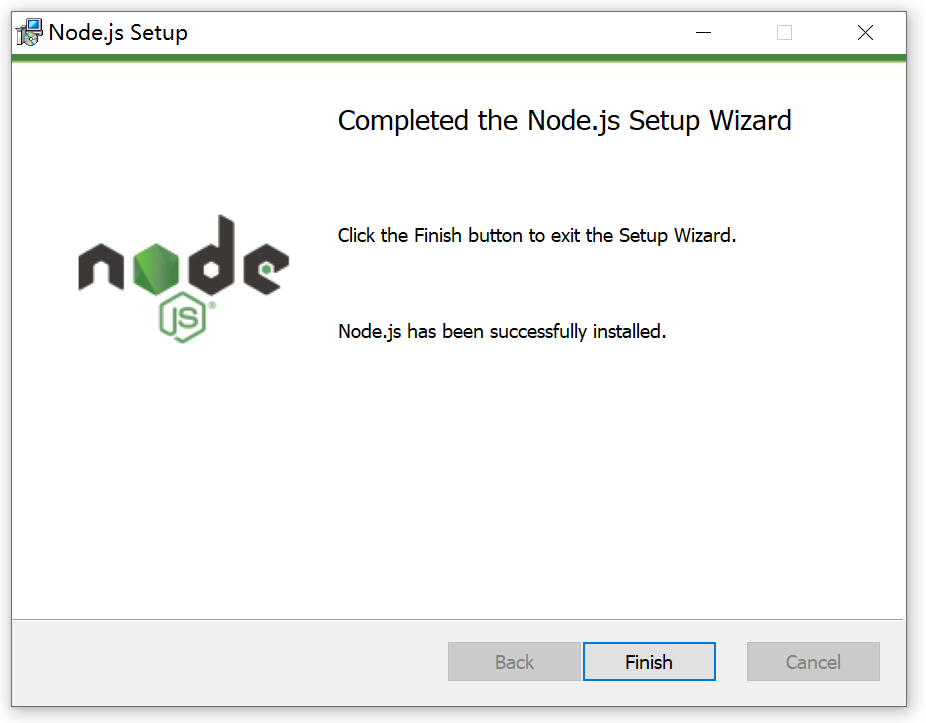926x723 pixels.
Task: Click the green hexagon in node logo
Action: (x=156, y=269)
